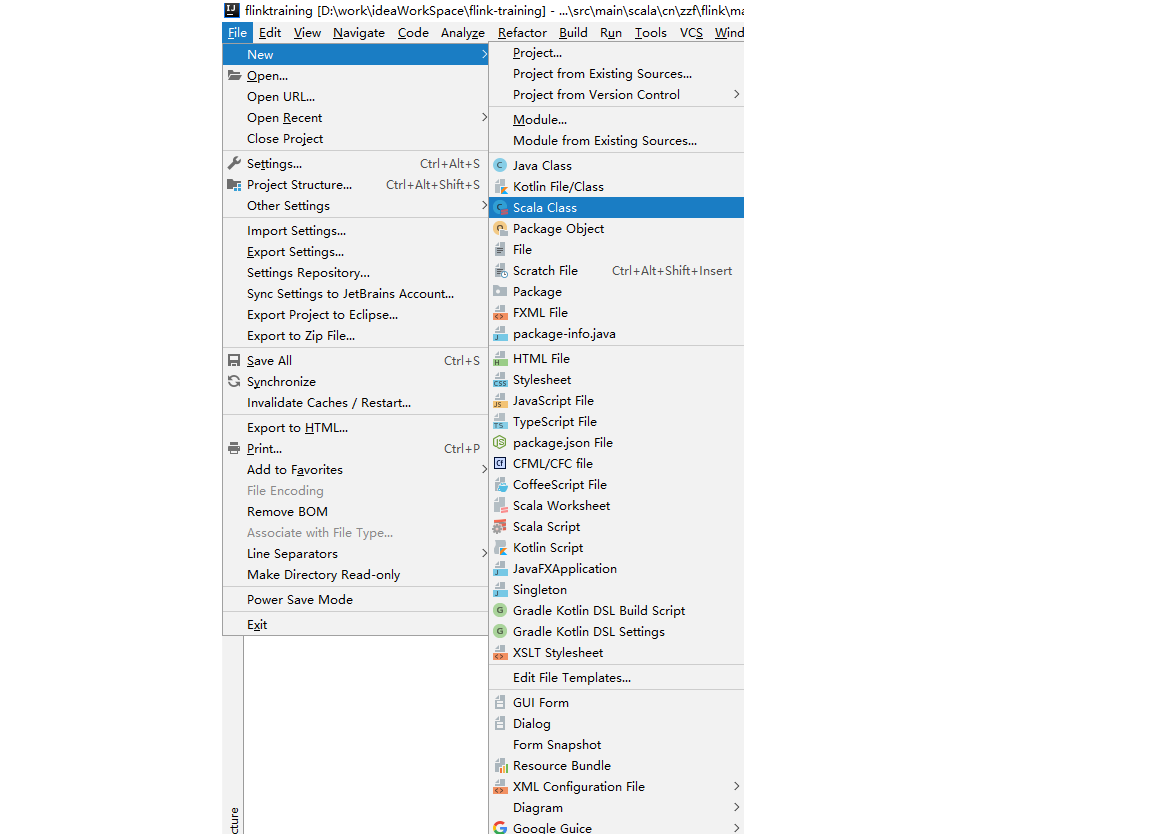Click the Java Class icon
Screen dimensions: 1152x834
click(500, 165)
